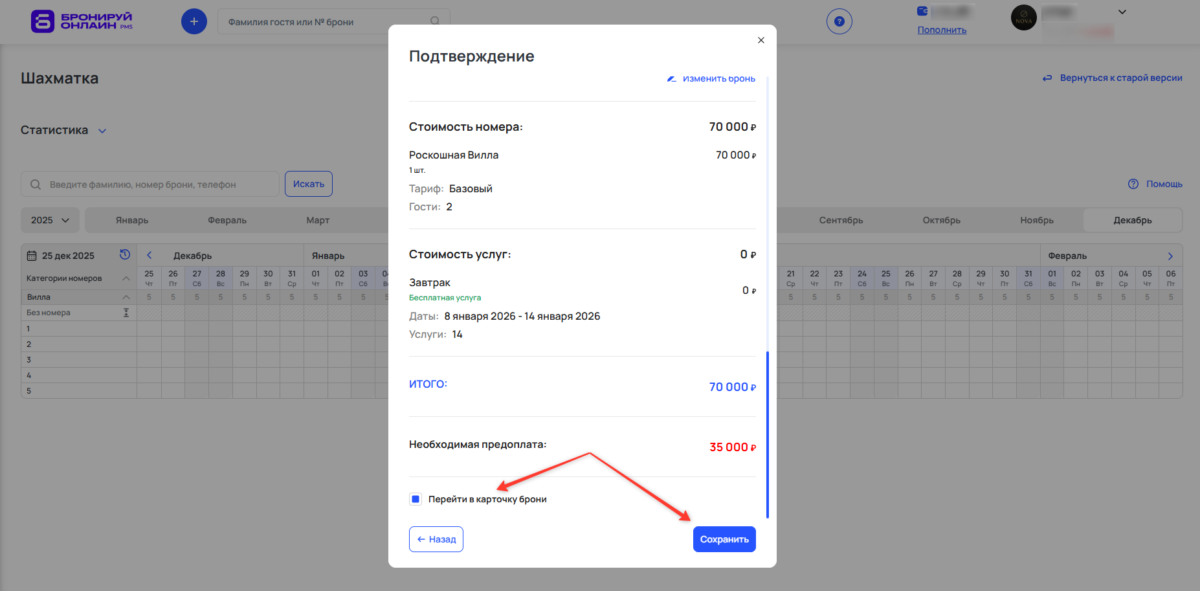Viewport: 1200px width, 591px height.
Task: Click the Сохранить button
Action: pos(724,538)
